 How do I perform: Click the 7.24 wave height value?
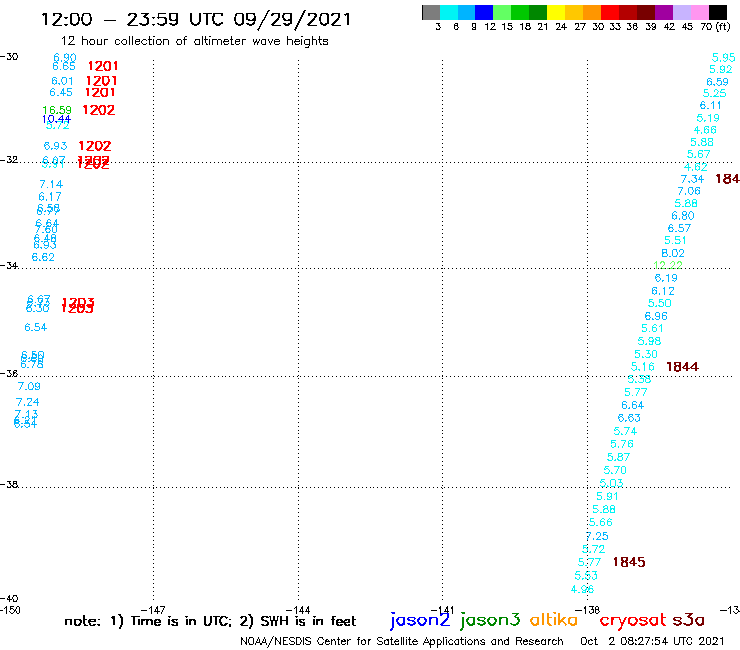tap(27, 402)
